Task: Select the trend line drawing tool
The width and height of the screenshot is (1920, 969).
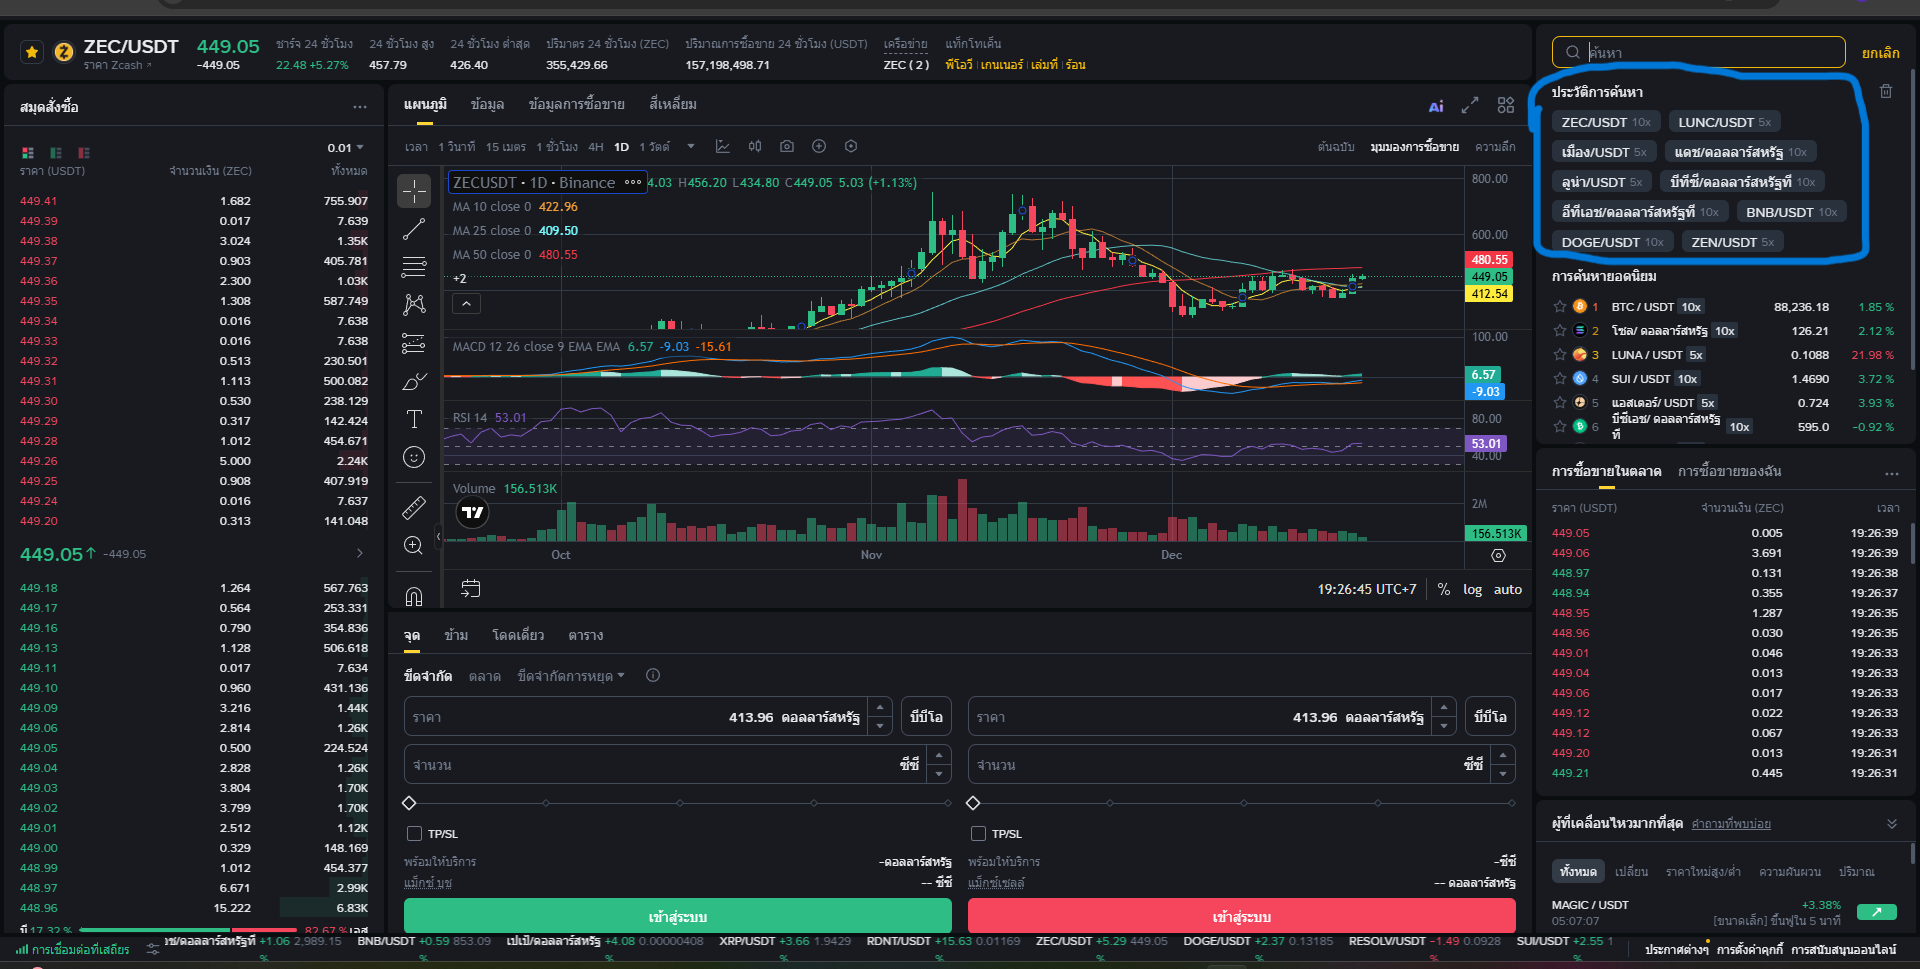Action: 414,229
